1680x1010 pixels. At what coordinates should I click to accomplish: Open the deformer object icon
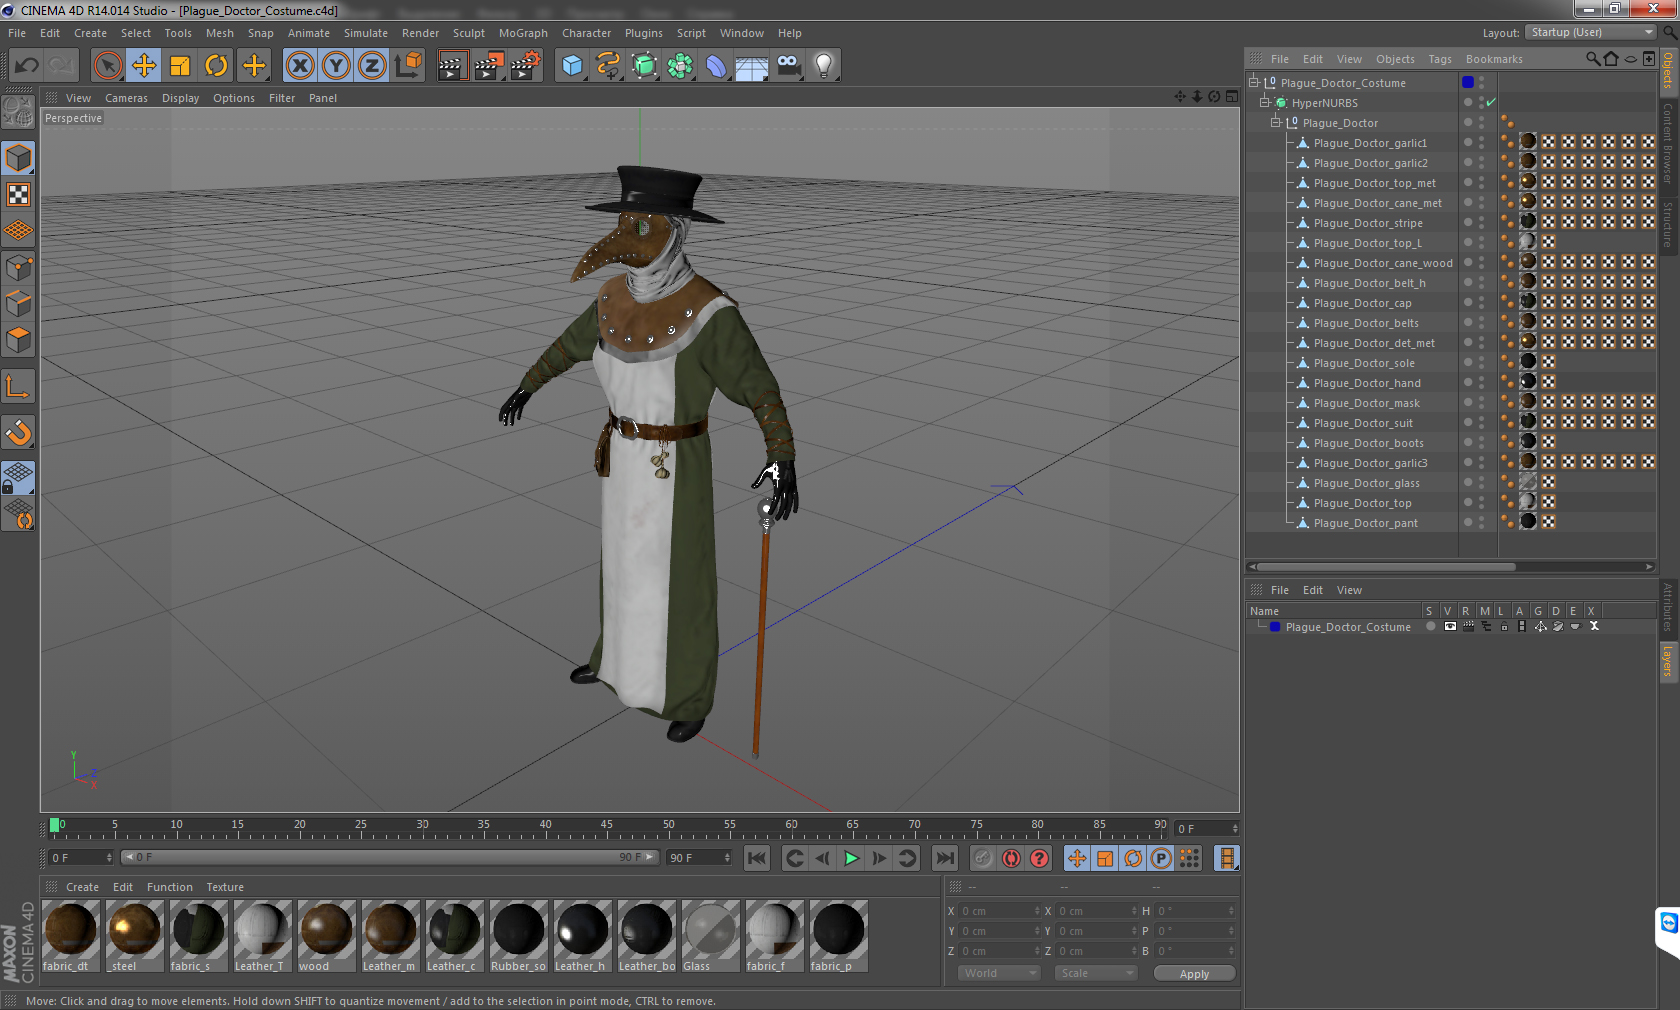point(716,66)
